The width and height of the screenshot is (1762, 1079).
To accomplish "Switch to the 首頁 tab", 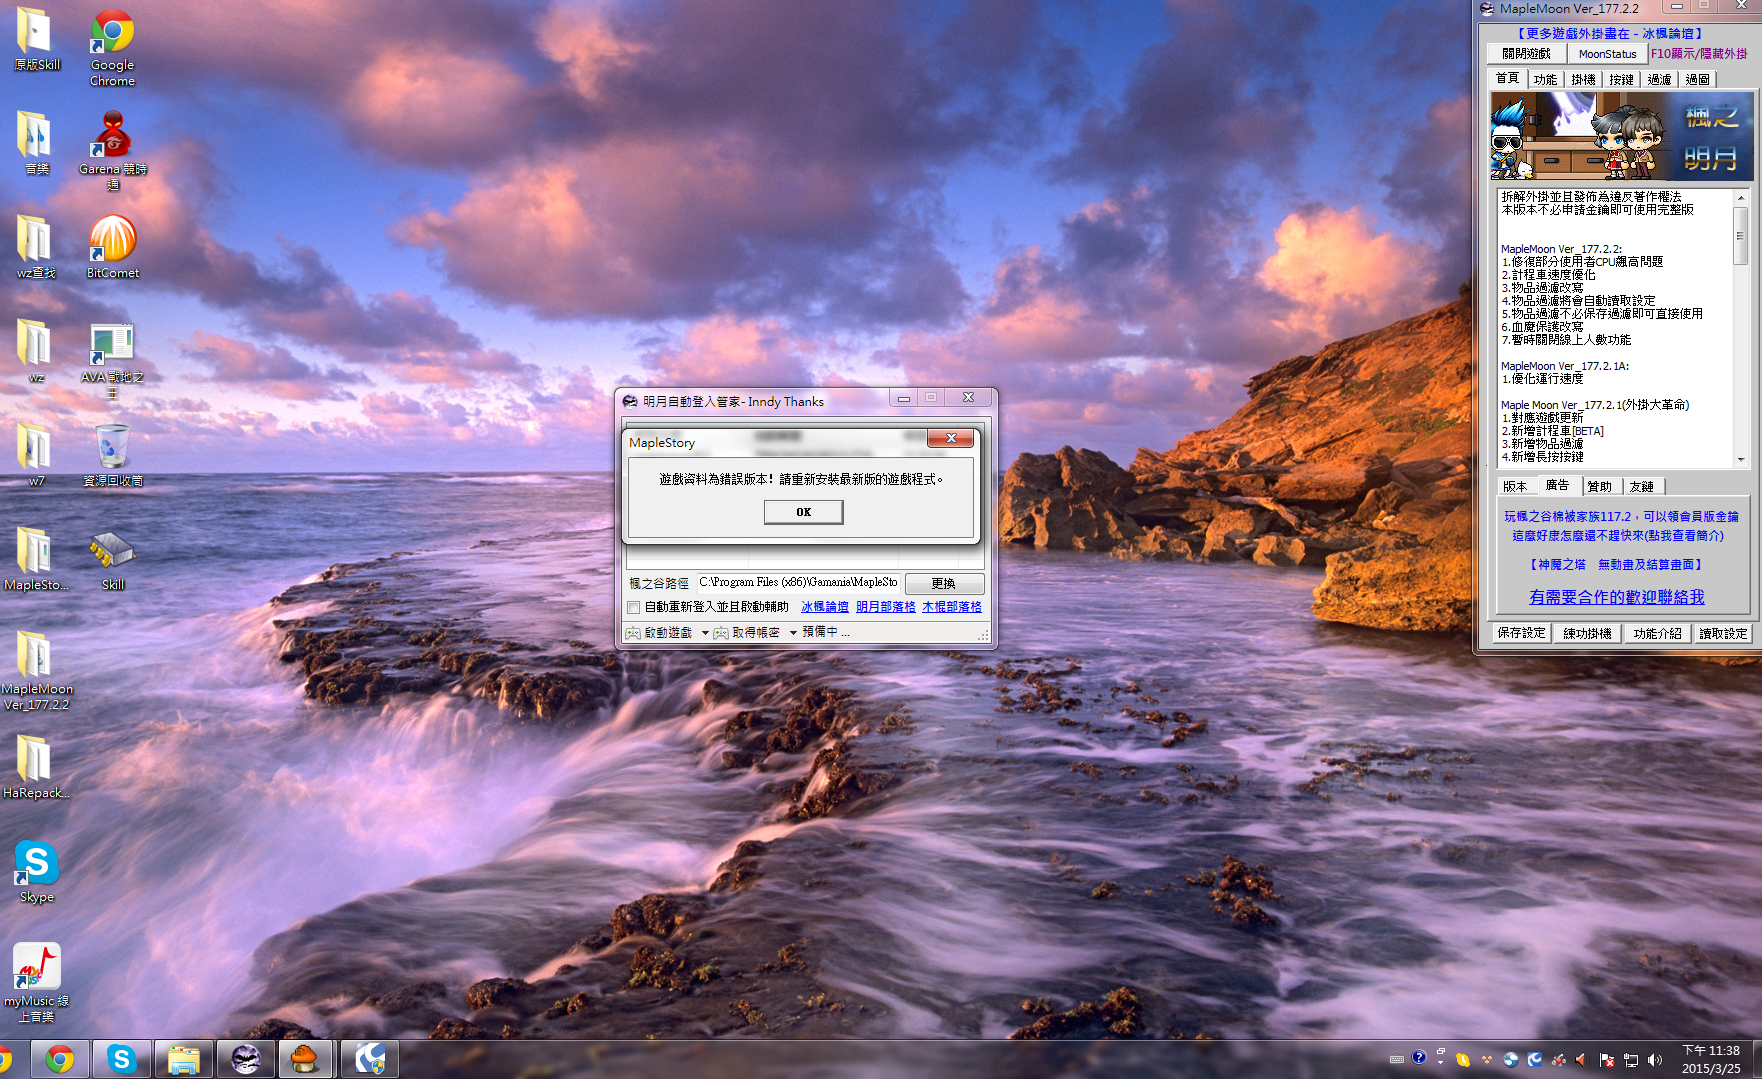I will point(1507,78).
